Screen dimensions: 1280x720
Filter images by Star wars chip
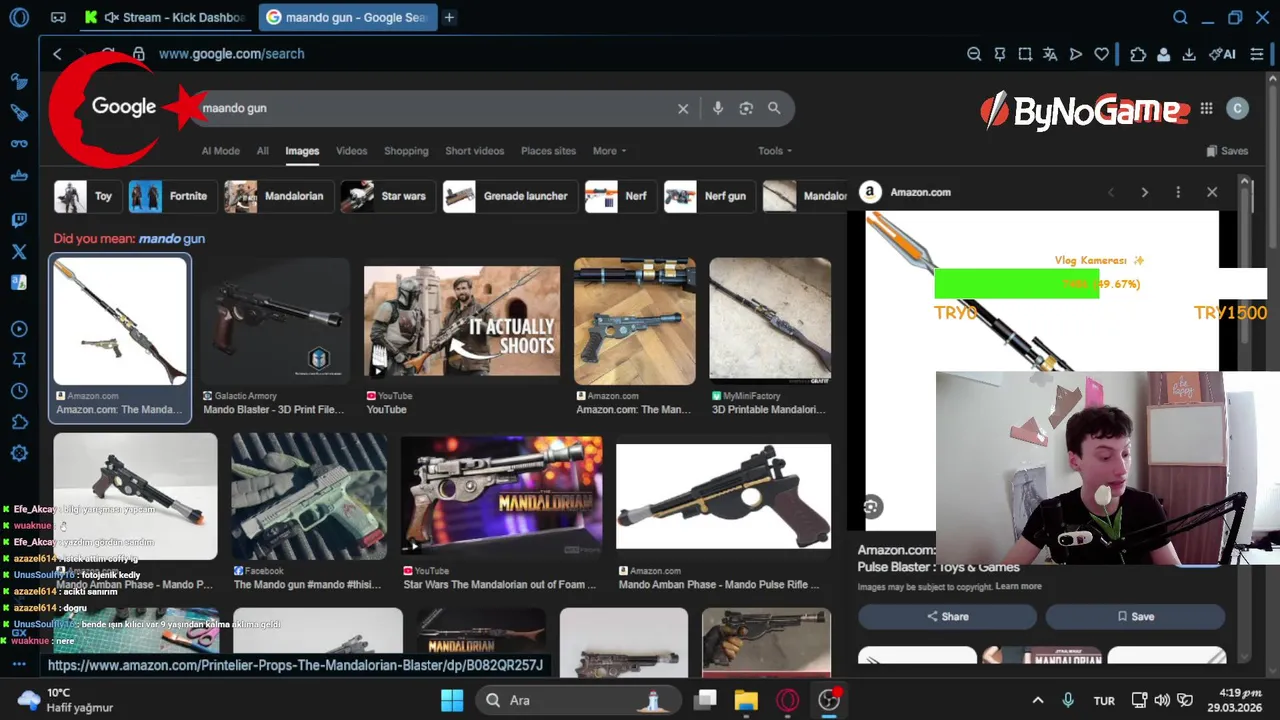click(x=387, y=196)
